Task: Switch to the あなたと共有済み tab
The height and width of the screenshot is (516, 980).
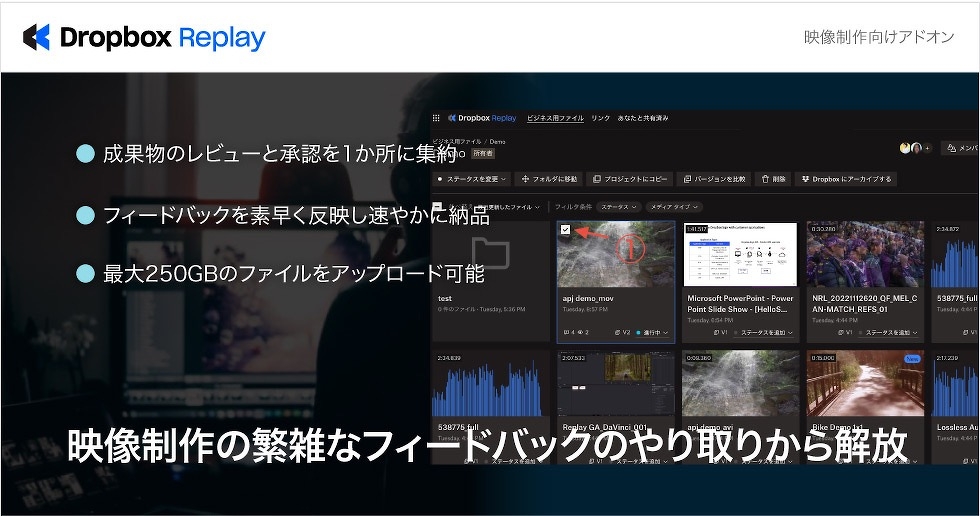Action: click(x=643, y=118)
